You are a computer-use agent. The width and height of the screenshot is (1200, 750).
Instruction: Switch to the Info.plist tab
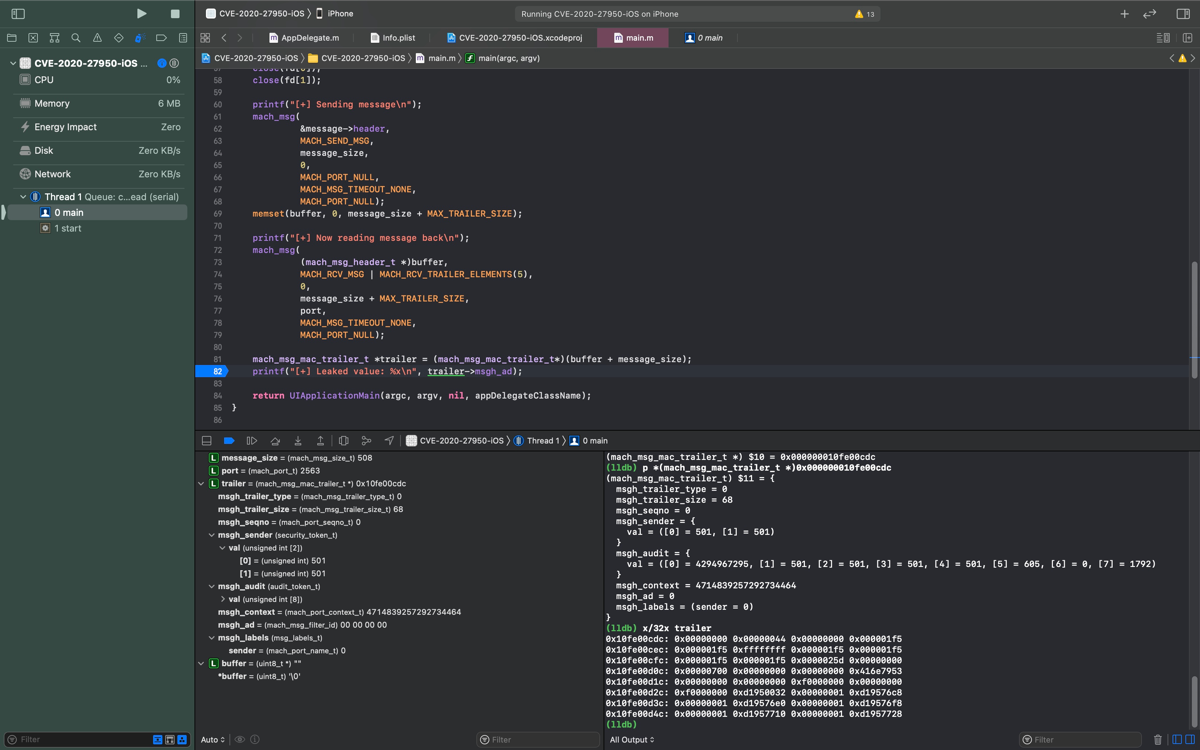tap(392, 38)
